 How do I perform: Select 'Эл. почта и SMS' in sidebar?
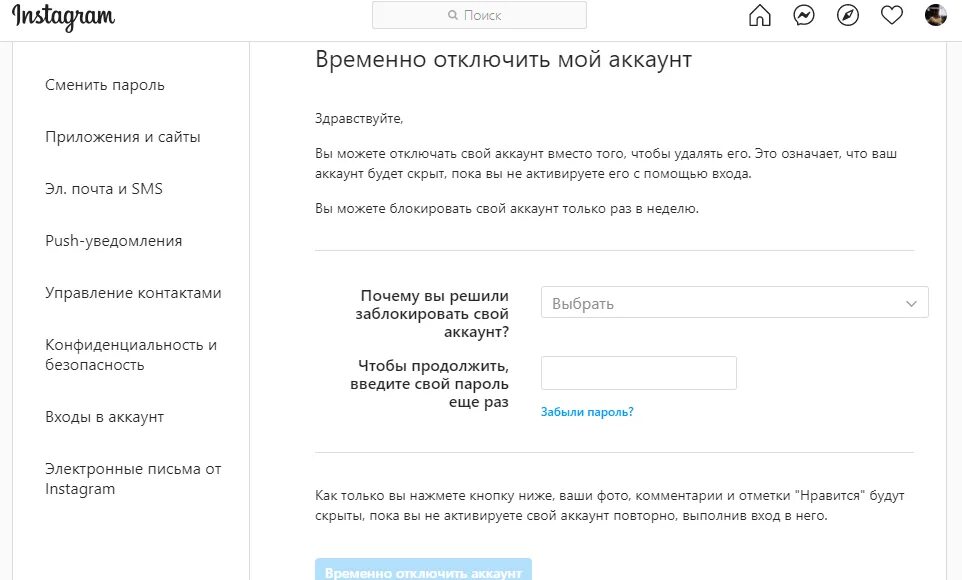point(104,189)
